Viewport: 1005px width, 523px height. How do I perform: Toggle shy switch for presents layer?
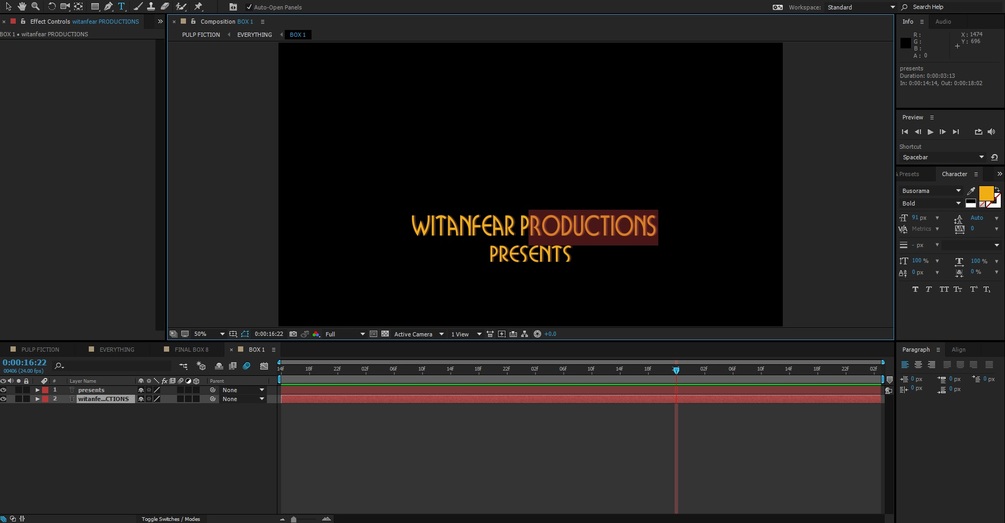coord(141,390)
